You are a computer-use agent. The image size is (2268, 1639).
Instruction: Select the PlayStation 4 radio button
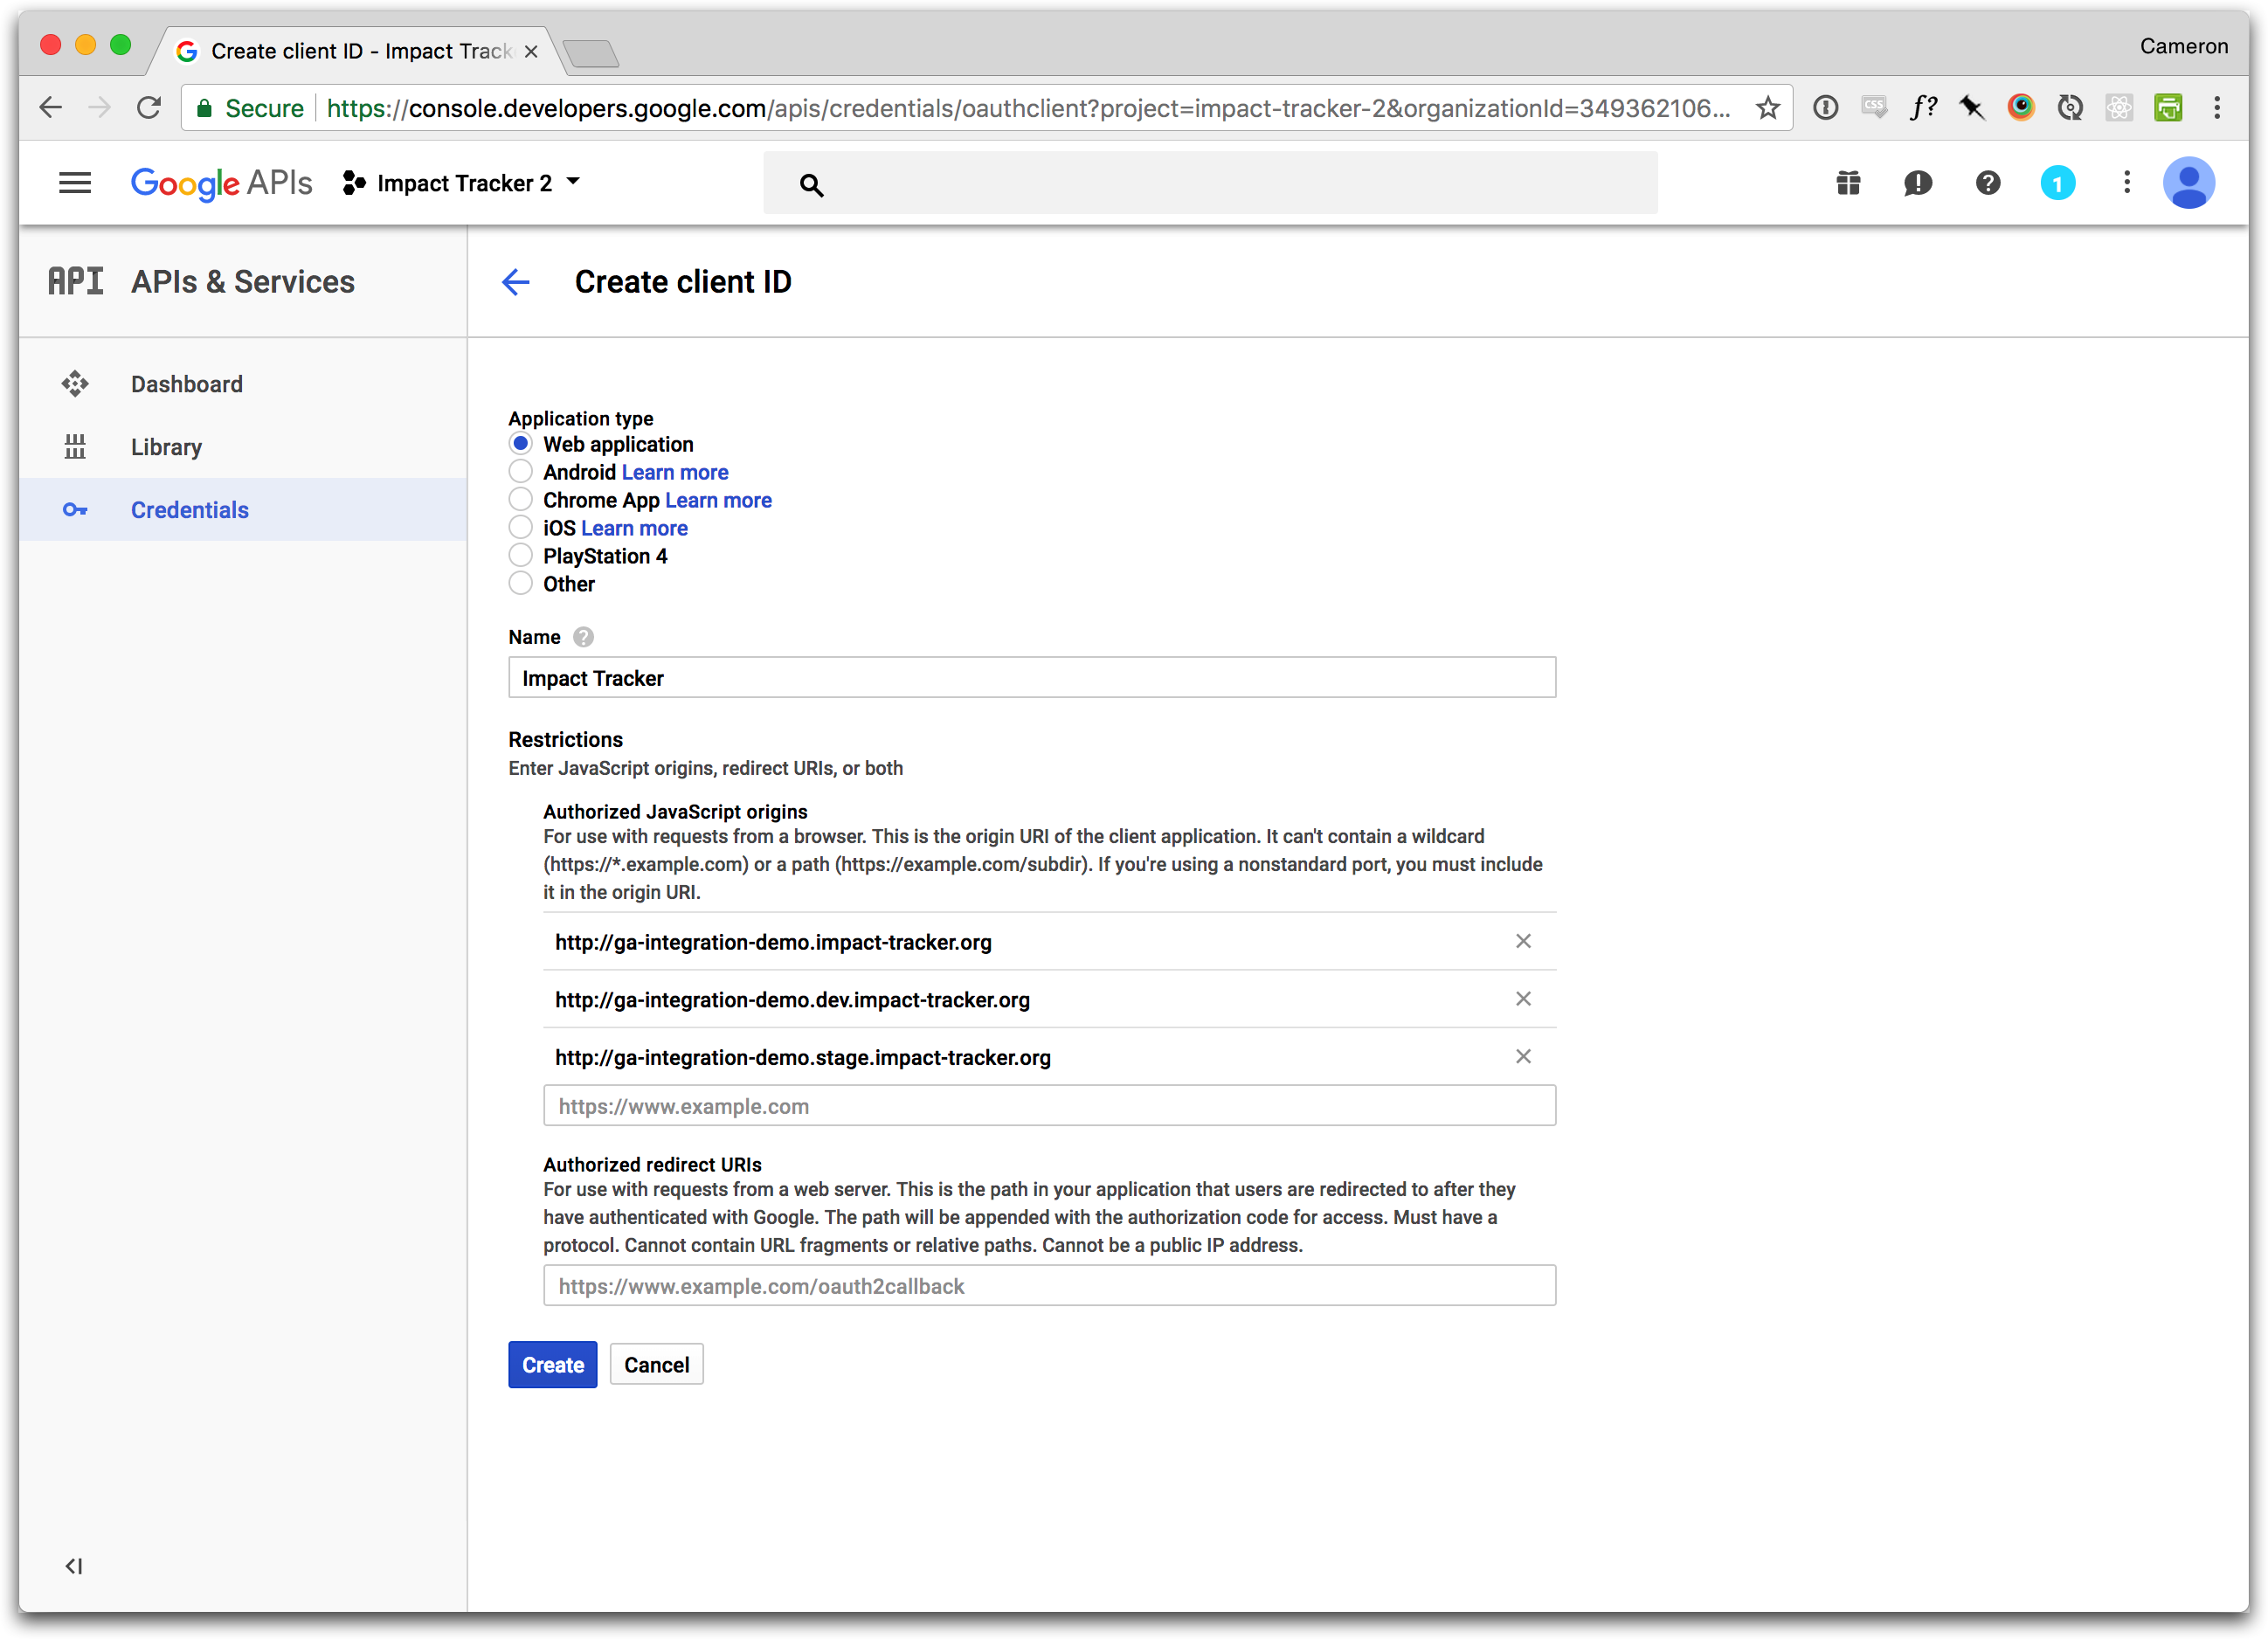[x=520, y=556]
